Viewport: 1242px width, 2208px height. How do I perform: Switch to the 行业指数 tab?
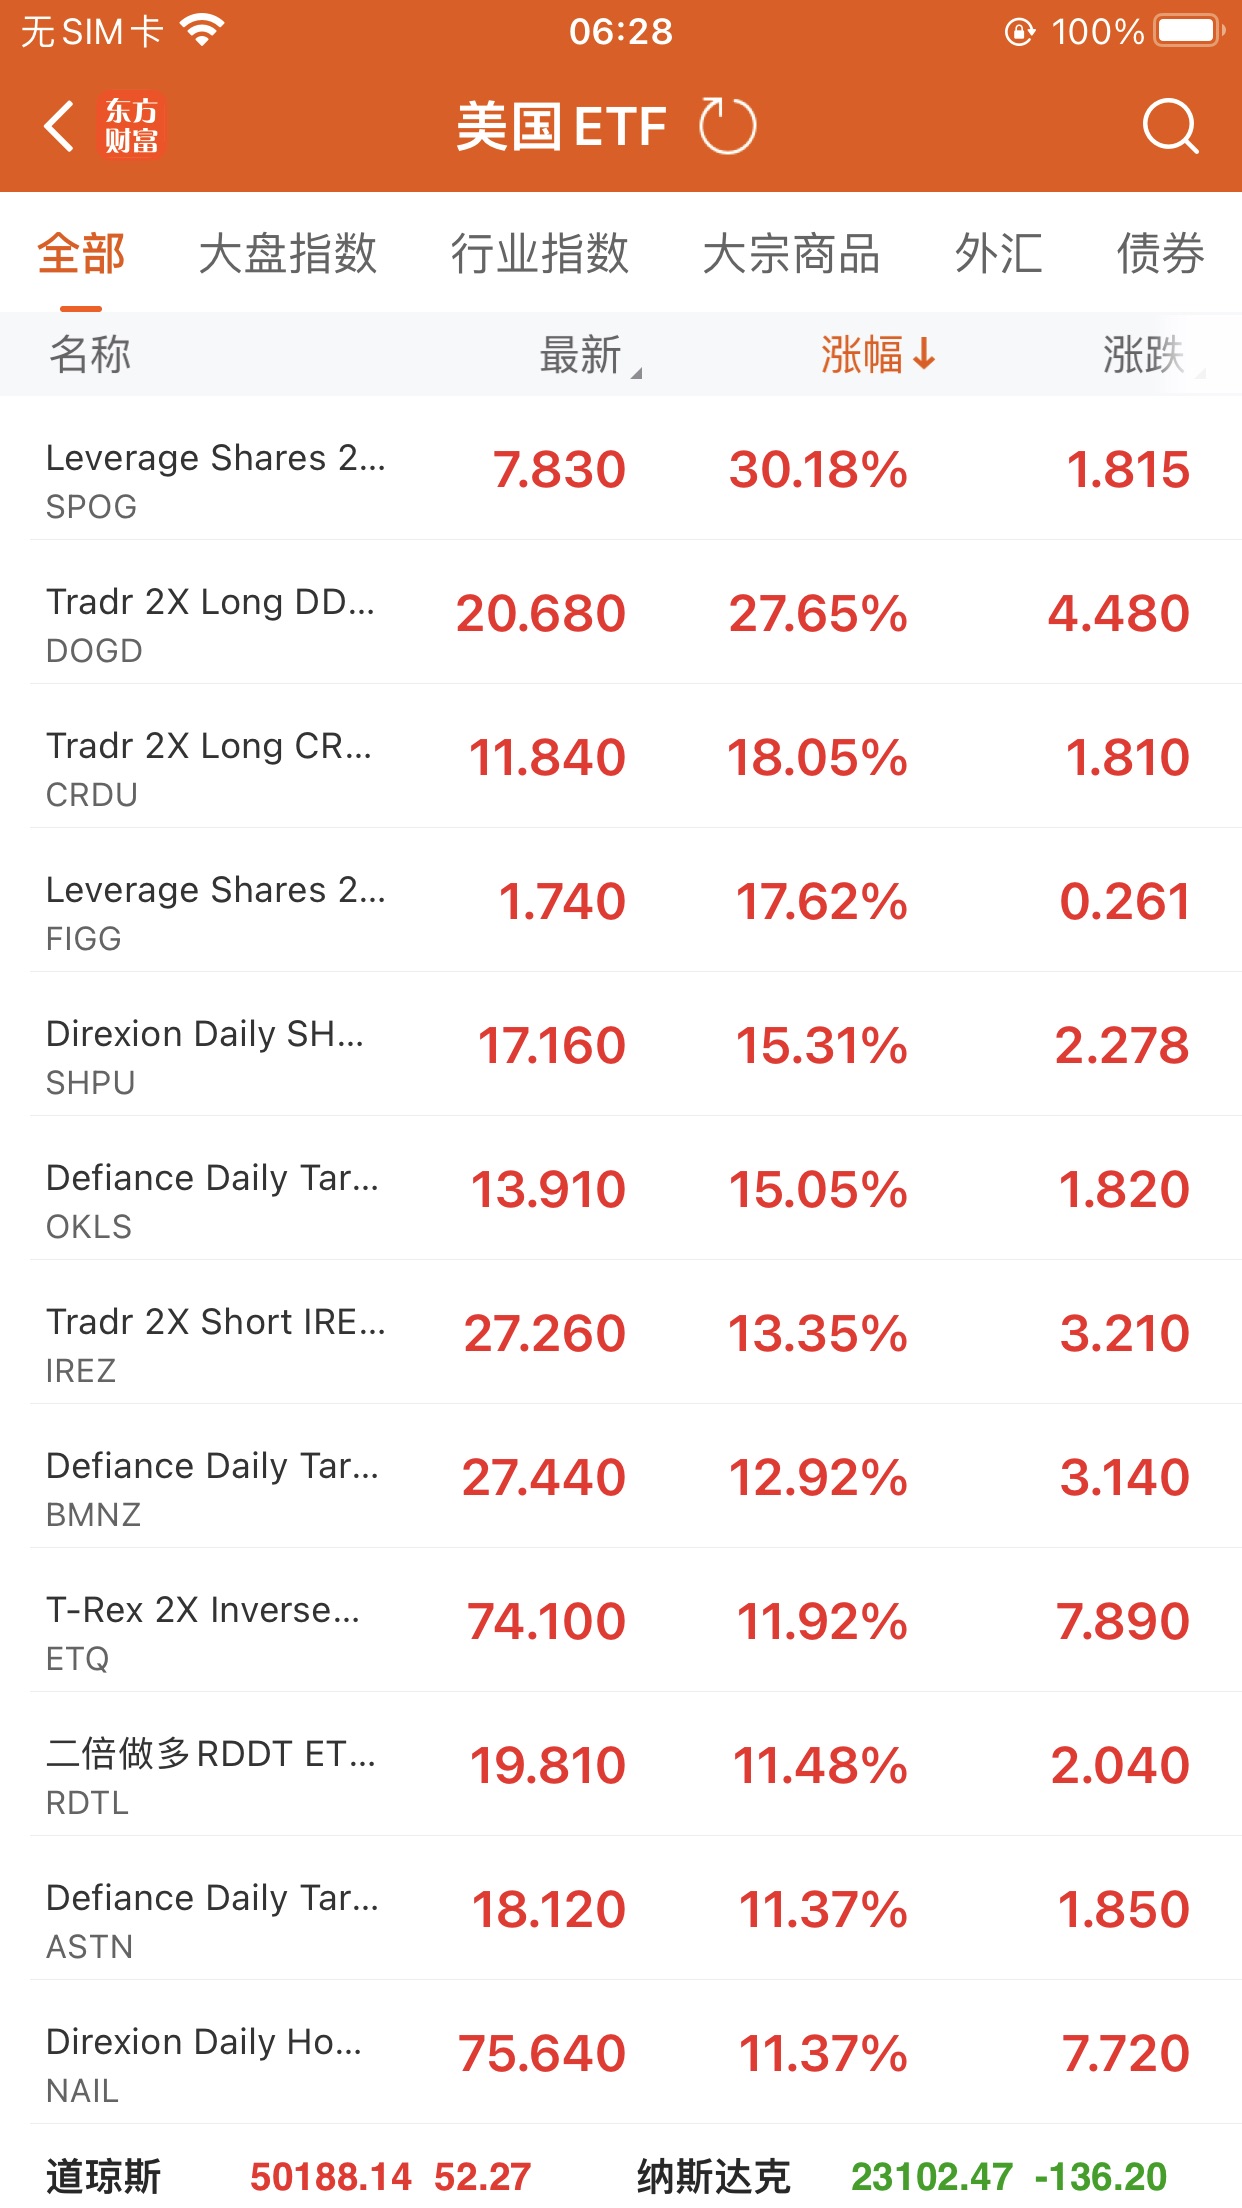[x=539, y=254]
